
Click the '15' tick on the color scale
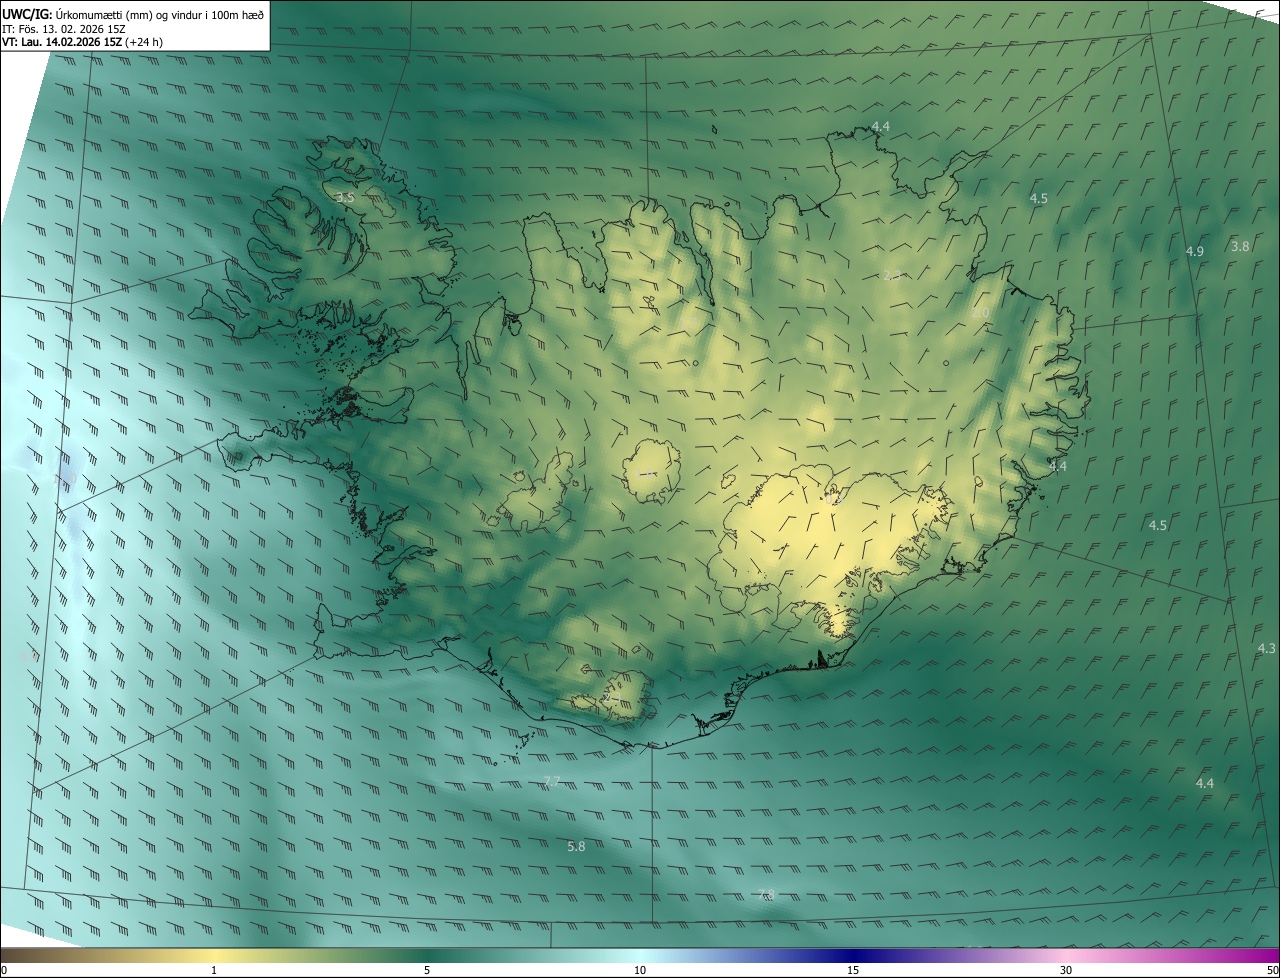[x=853, y=970]
